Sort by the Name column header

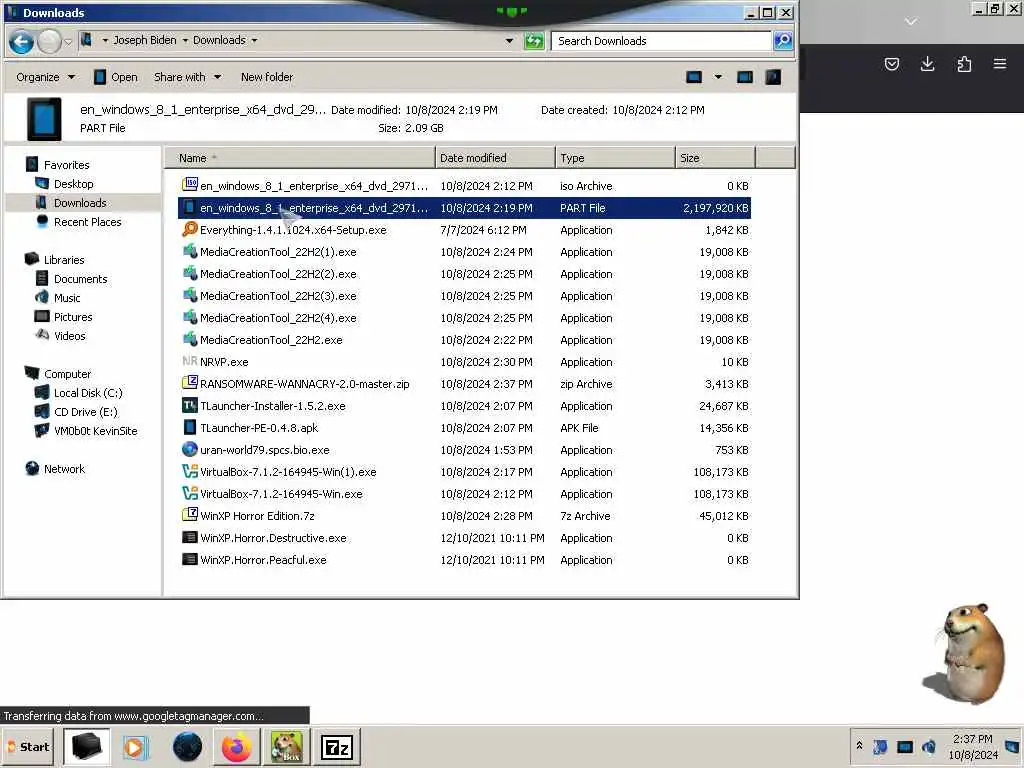pos(299,157)
